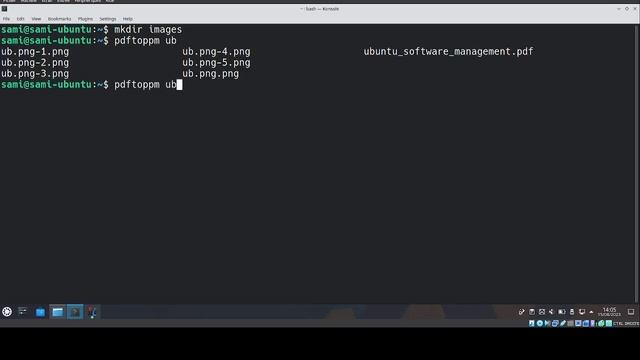The image size is (640, 360).
Task: Click ub.png-1.png in the terminal output
Action: pyautogui.click(x=35, y=52)
